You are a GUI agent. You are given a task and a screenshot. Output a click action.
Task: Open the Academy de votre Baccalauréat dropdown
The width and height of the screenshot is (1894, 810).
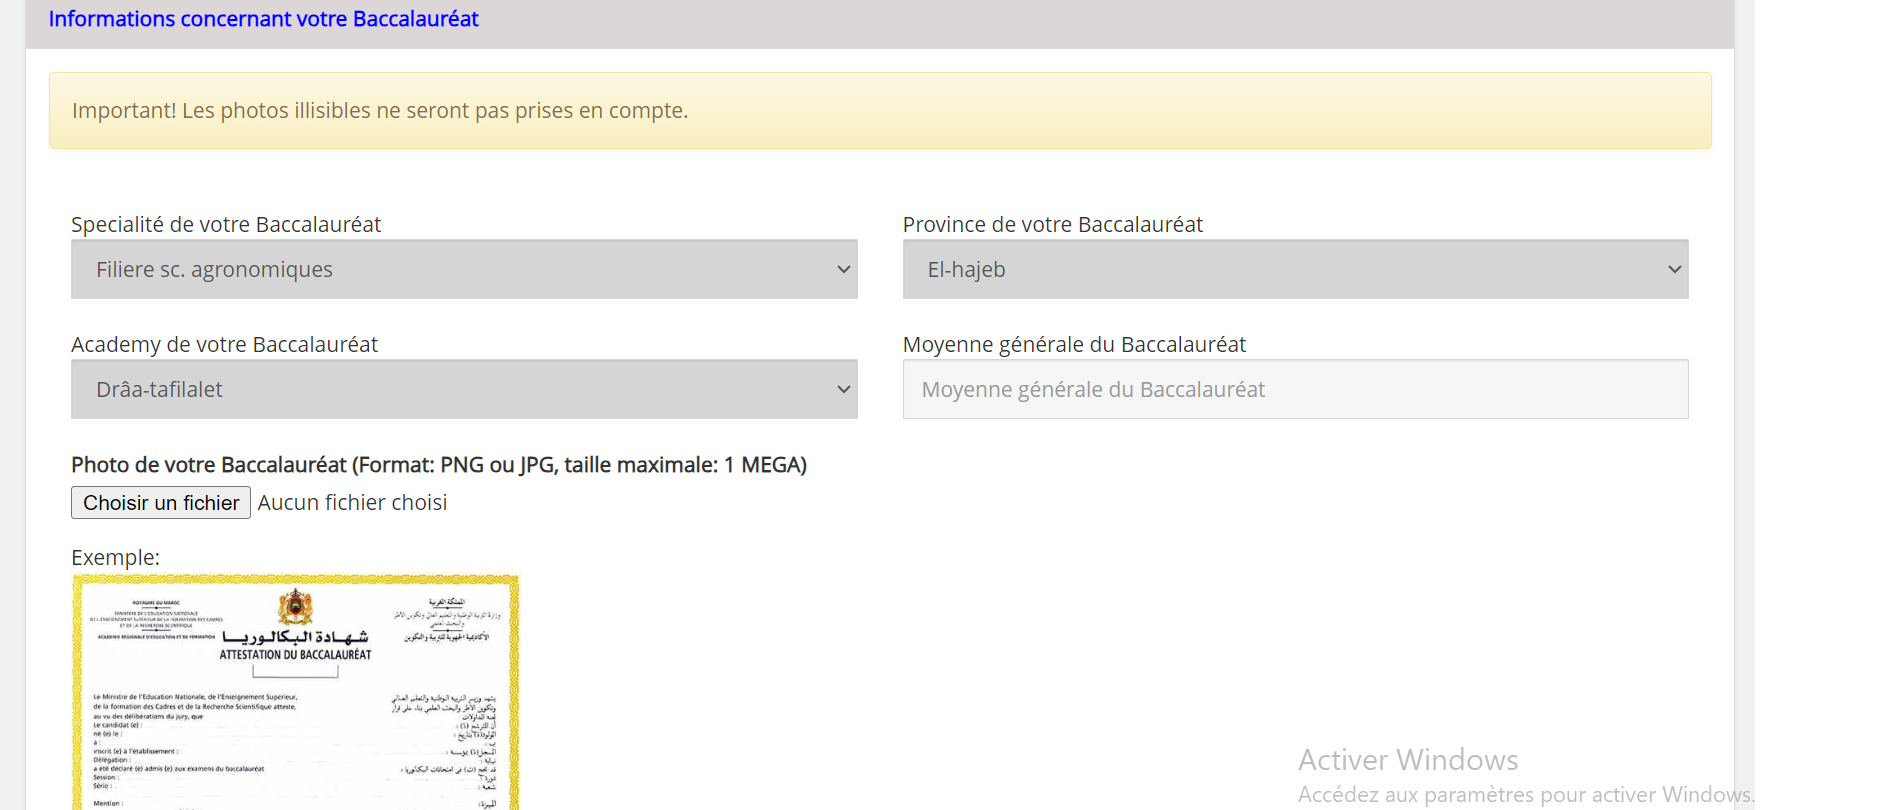point(463,389)
